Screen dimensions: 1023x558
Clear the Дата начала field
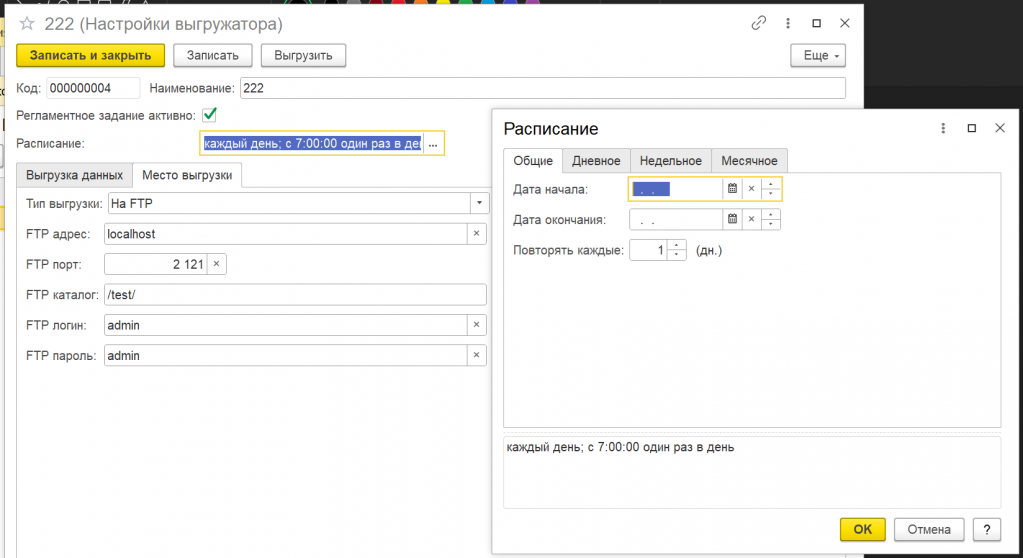pos(752,188)
